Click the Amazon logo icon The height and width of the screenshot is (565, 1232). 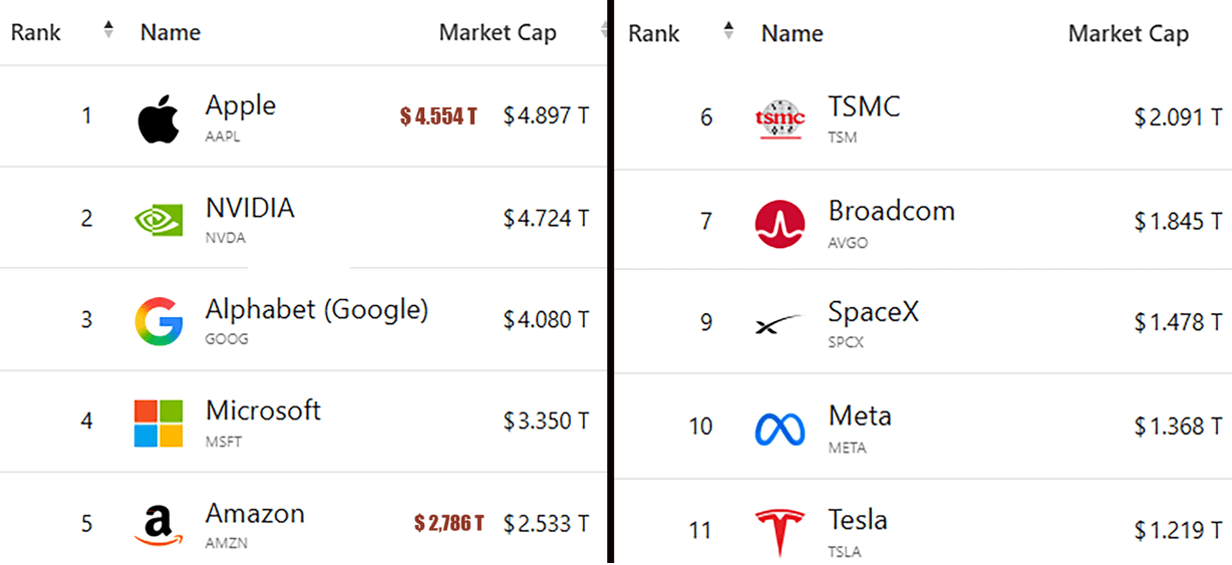[x=158, y=526]
